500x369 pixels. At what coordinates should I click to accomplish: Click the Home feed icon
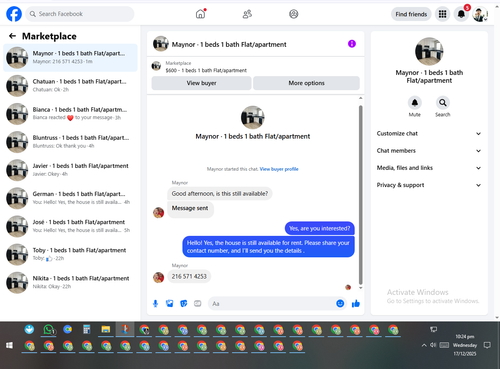click(x=200, y=14)
